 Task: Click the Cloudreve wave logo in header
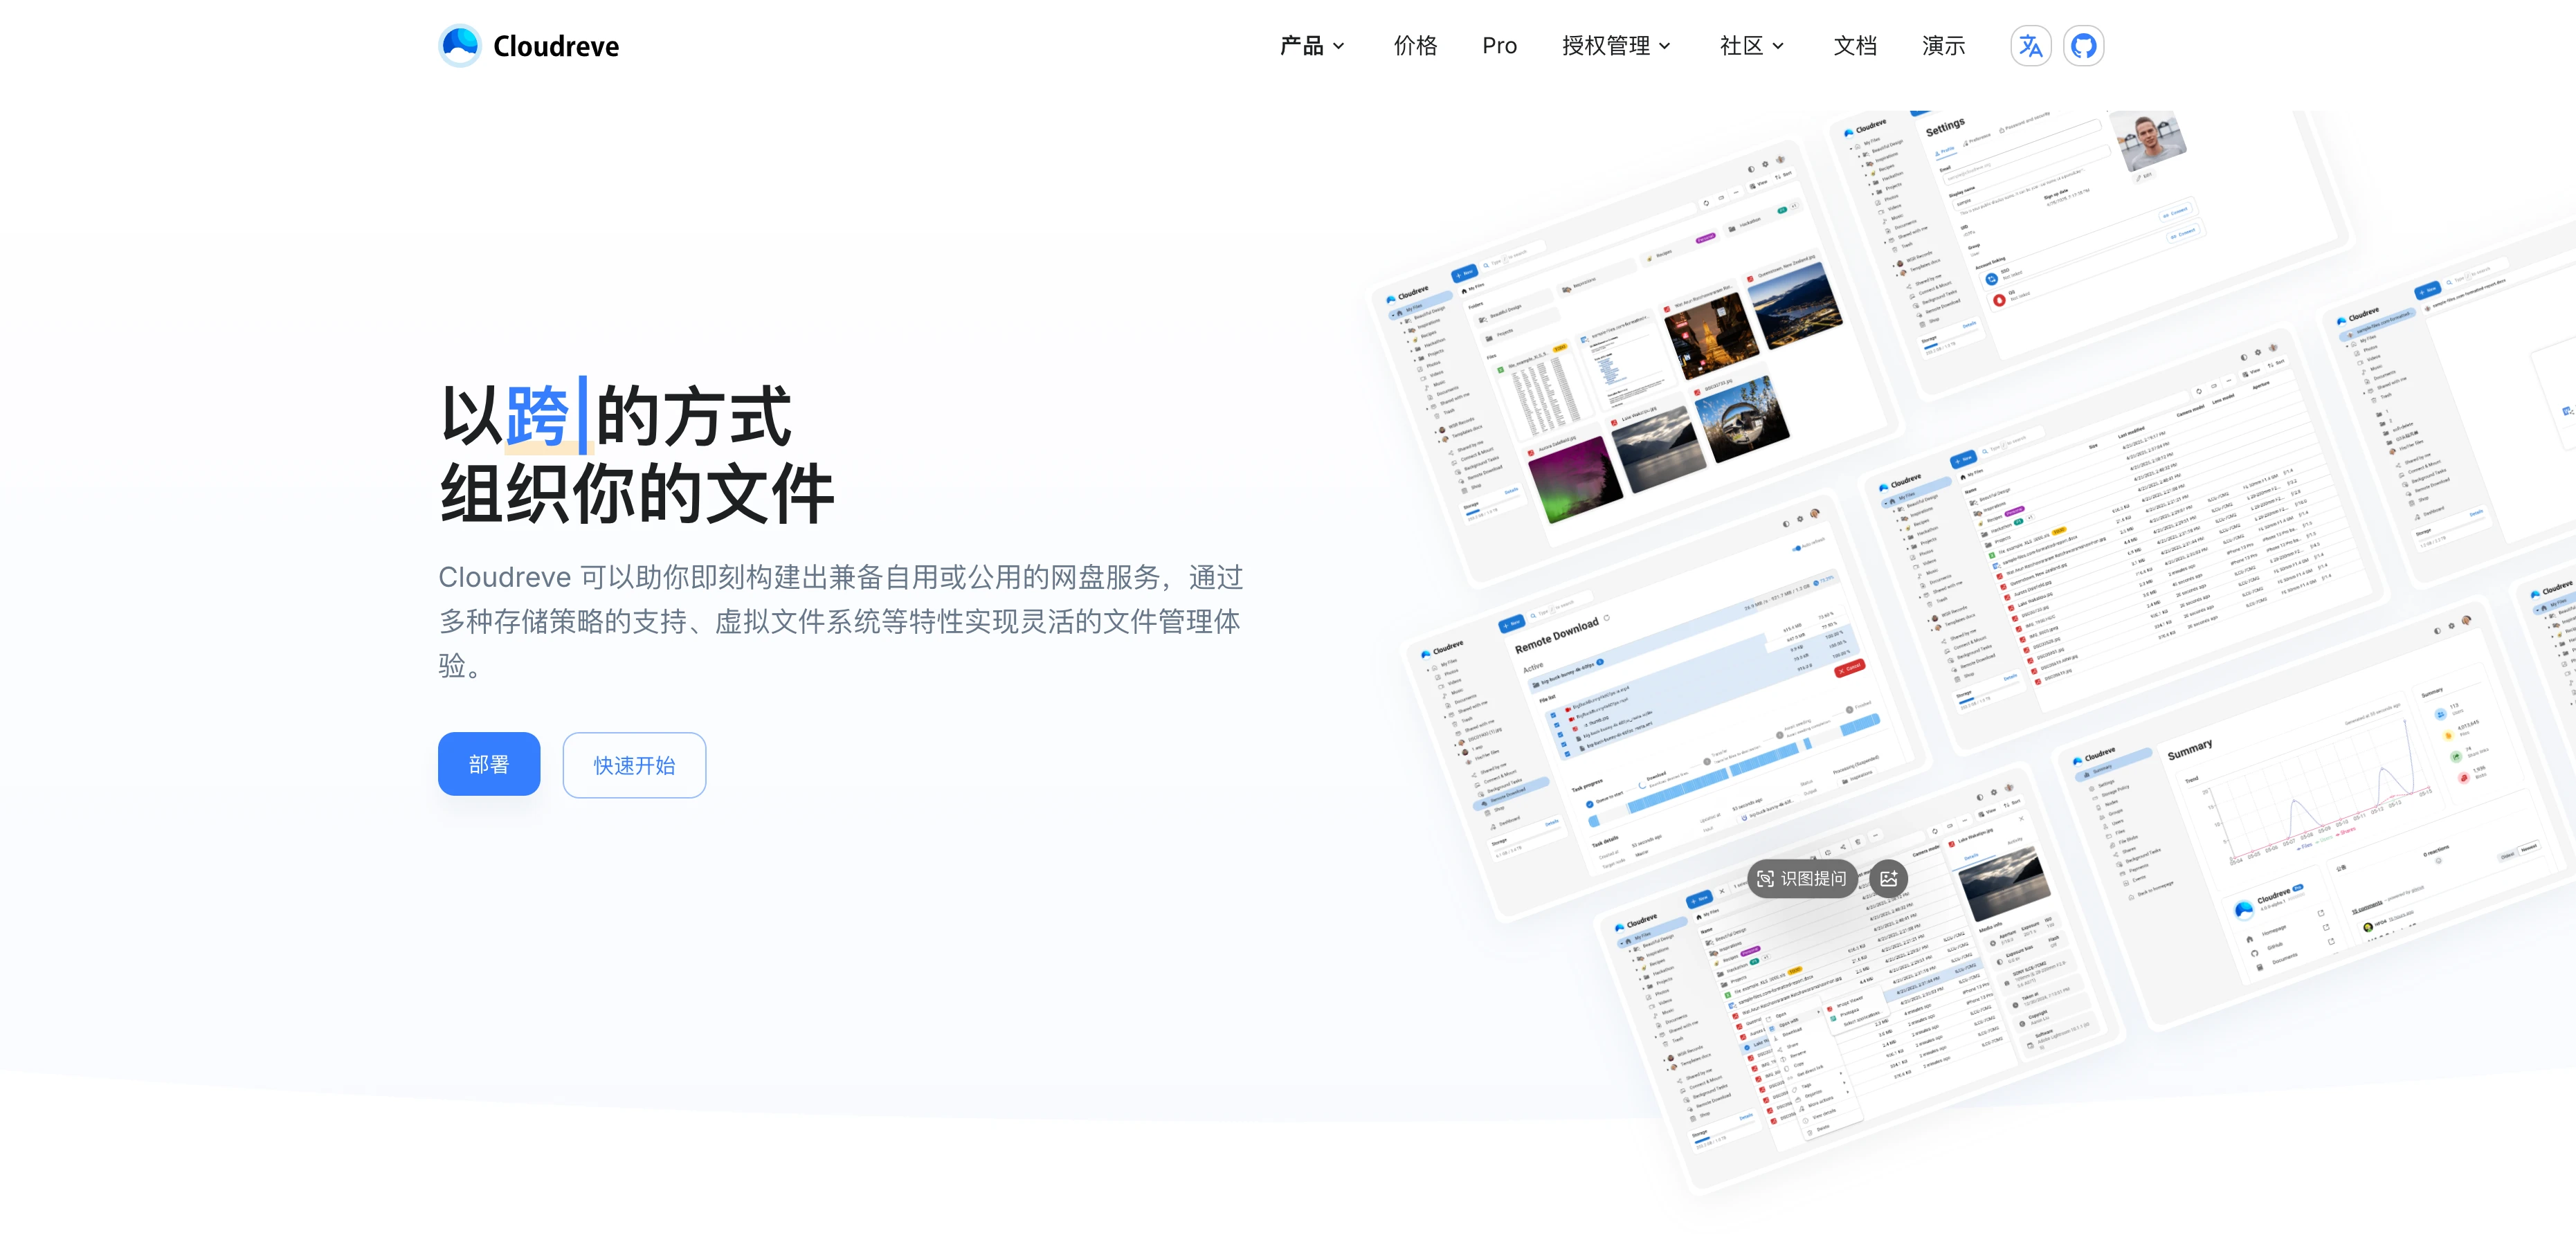click(x=459, y=46)
